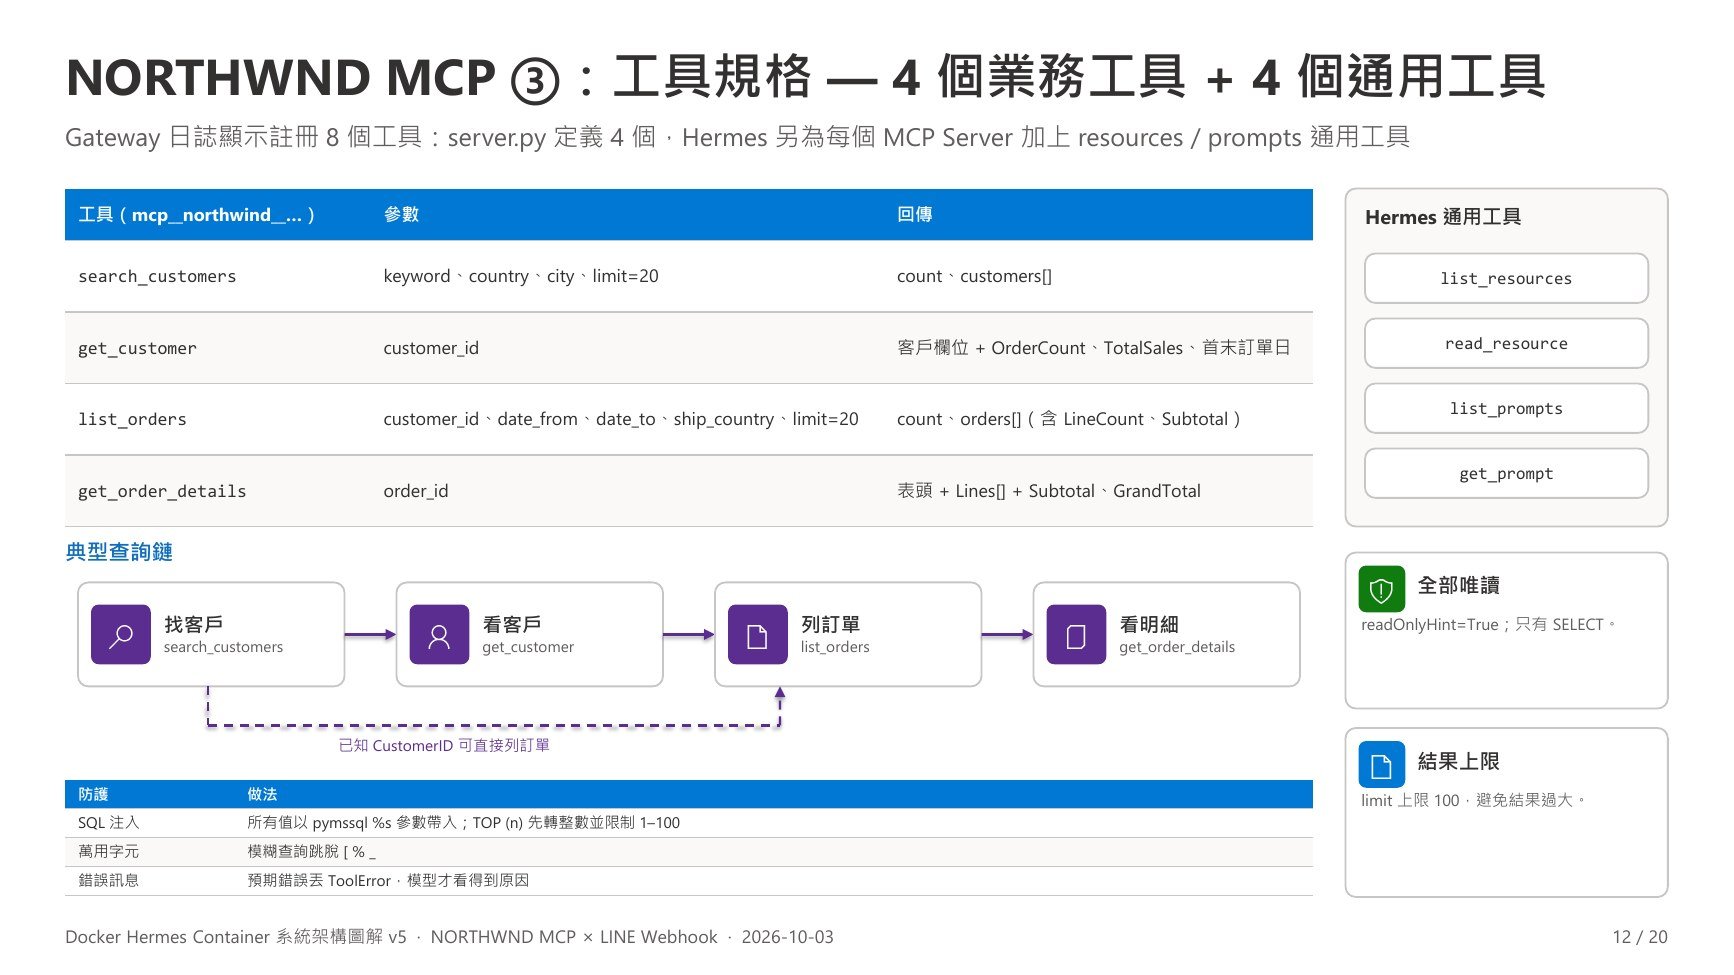Click the slide title 'NORTHWND MCP ③'
Viewport: 1734px width, 975px height.
[x=312, y=78]
